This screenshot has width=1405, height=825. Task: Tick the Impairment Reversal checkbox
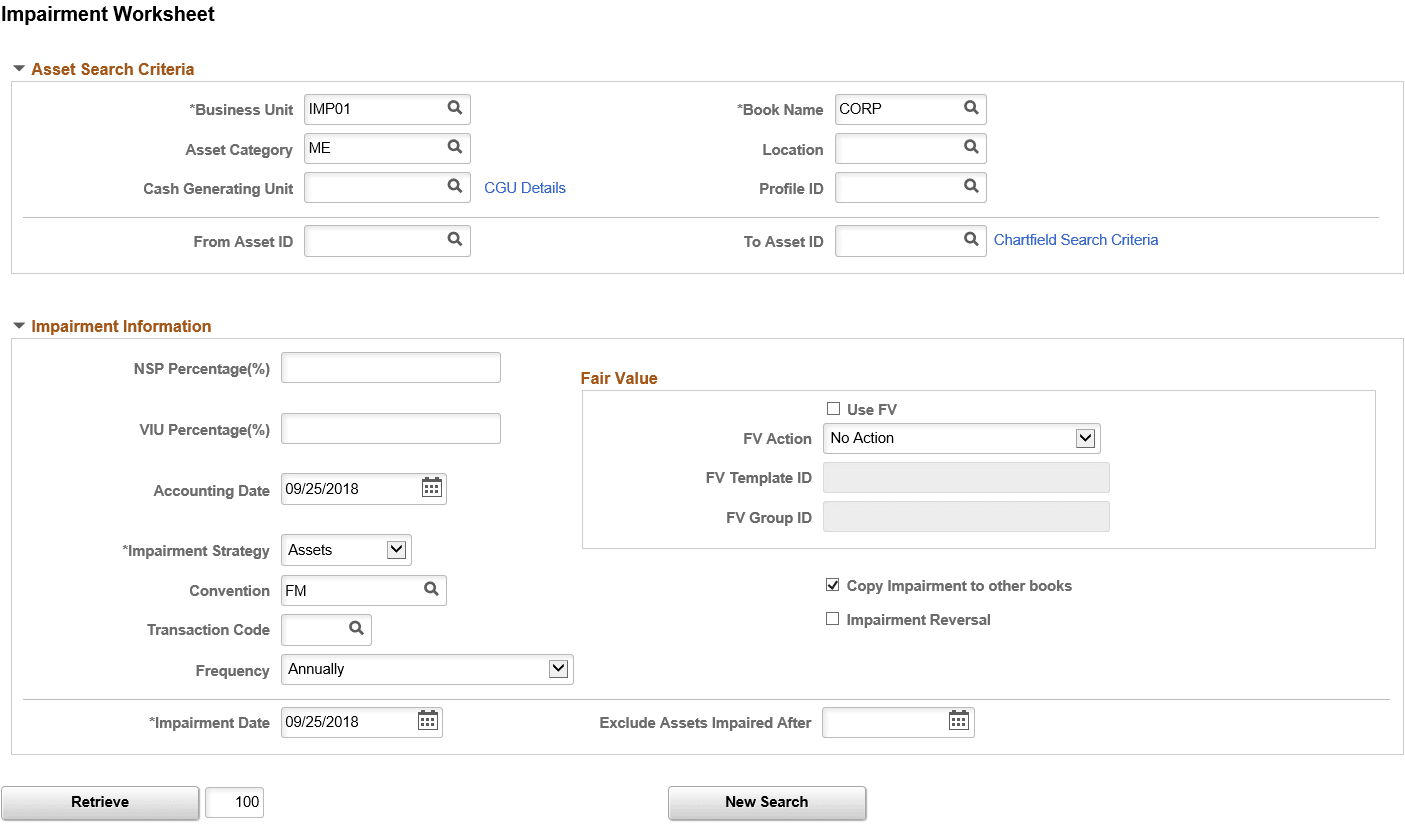[833, 619]
